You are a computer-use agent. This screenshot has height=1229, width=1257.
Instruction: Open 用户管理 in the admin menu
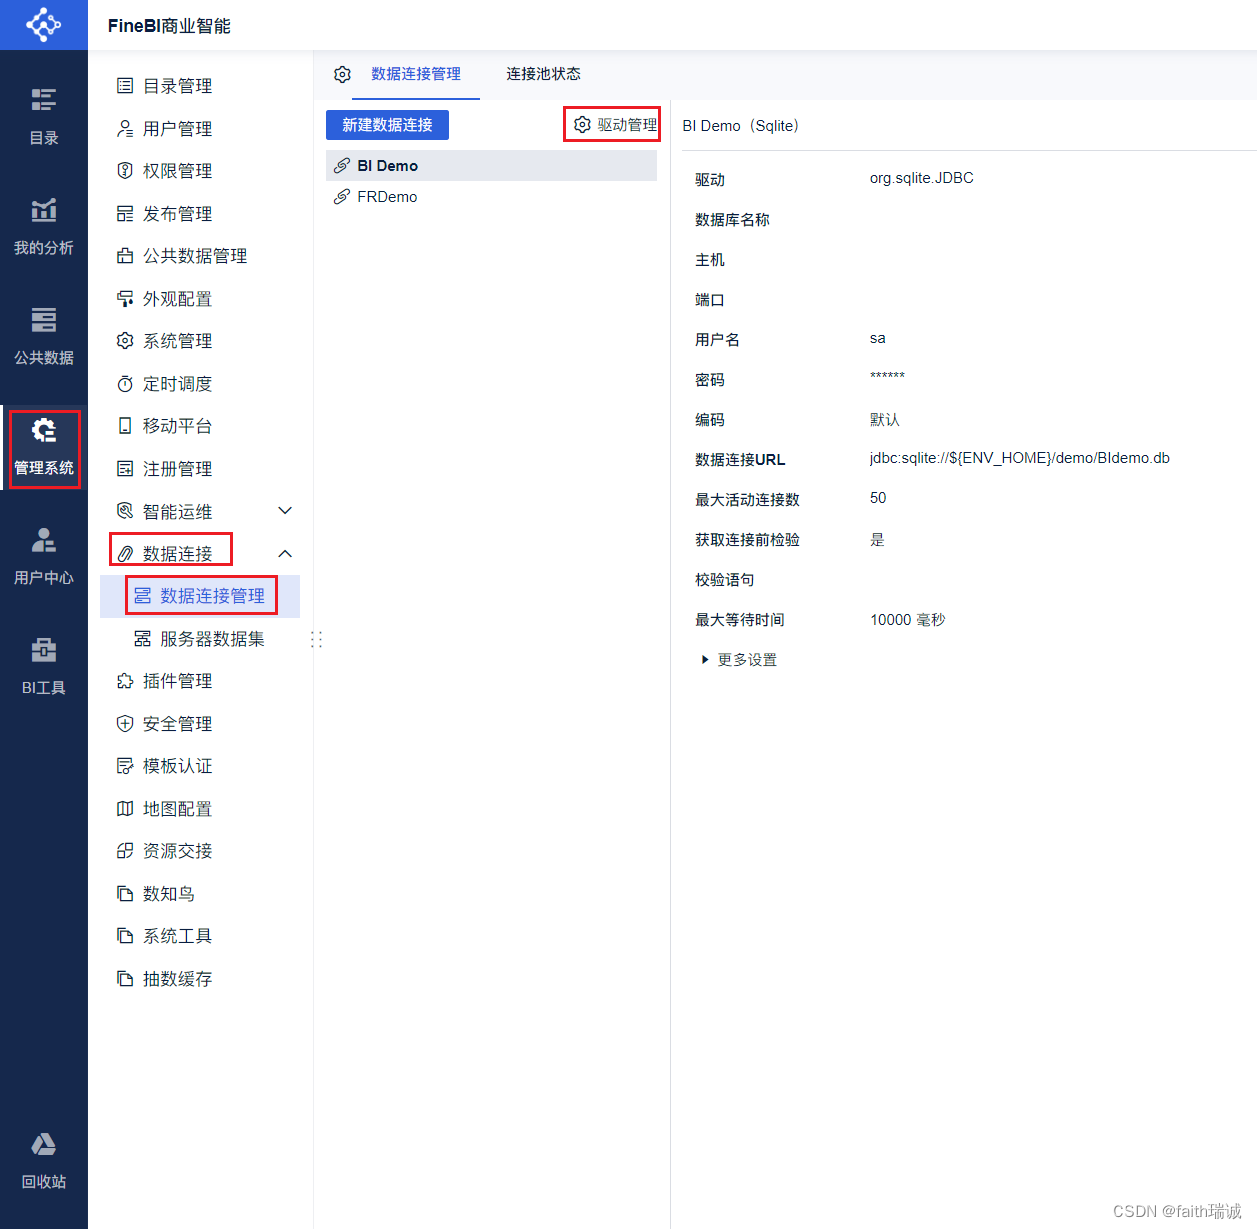click(x=177, y=129)
